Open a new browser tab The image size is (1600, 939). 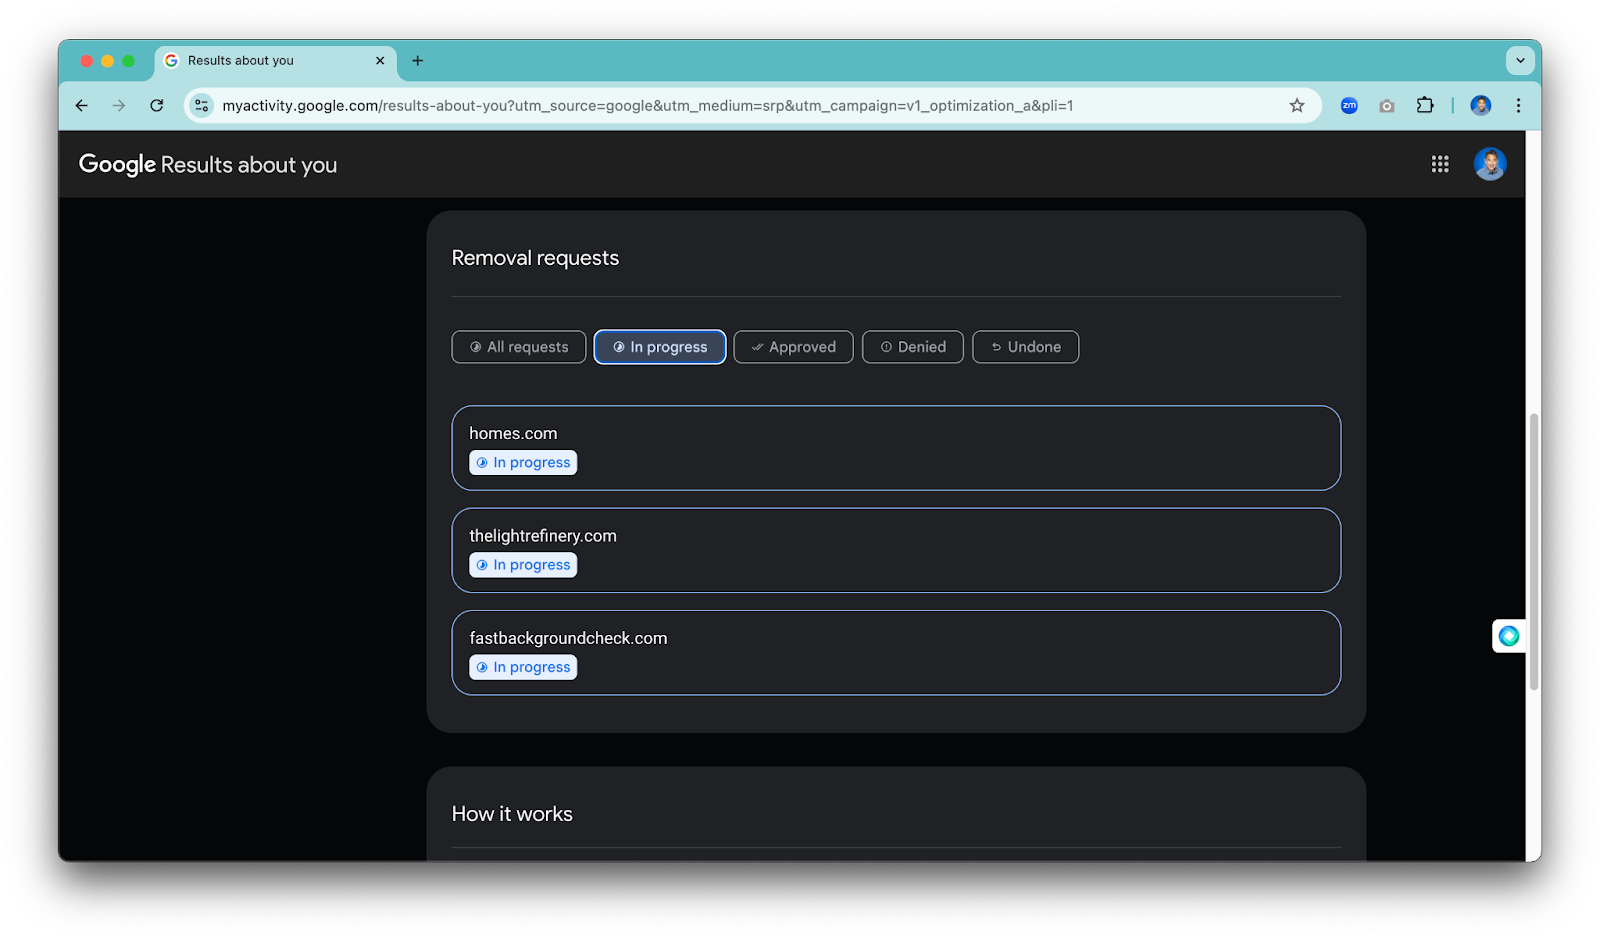(x=418, y=60)
